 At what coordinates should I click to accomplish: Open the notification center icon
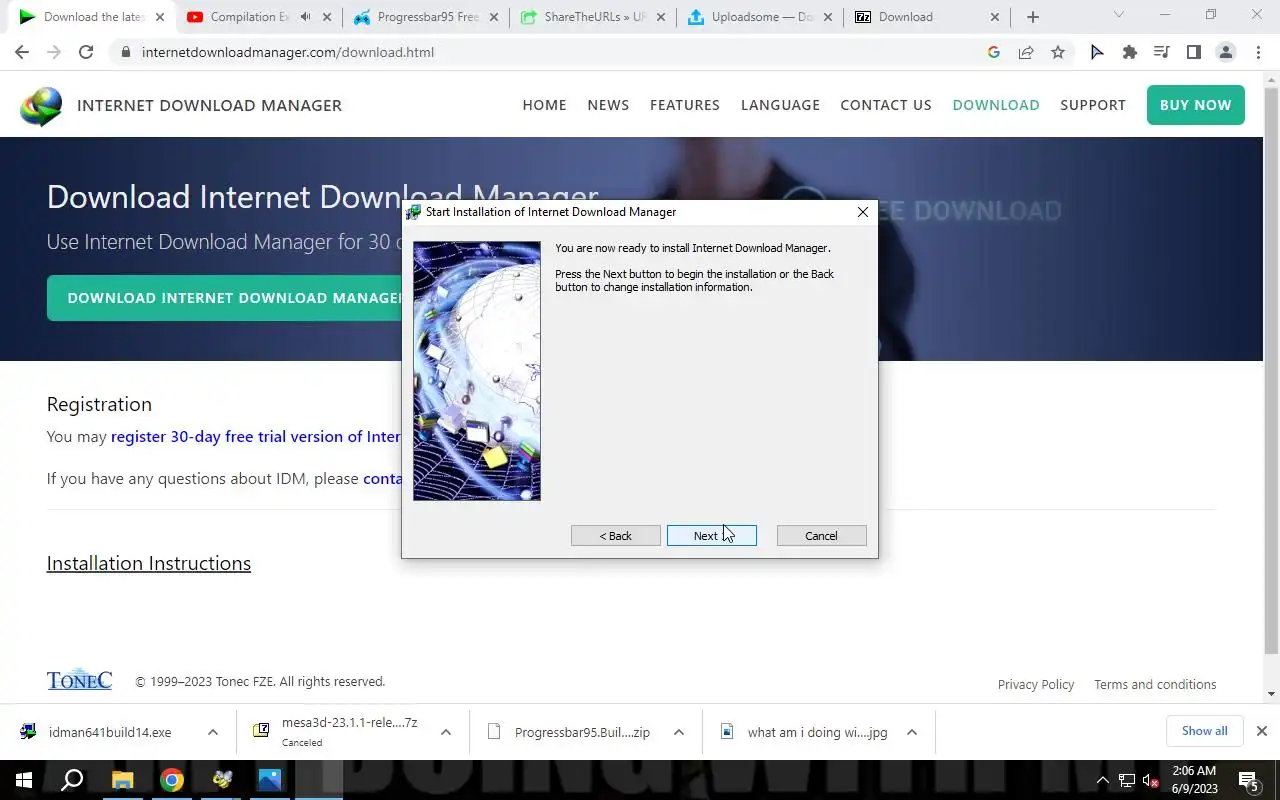click(1248, 780)
